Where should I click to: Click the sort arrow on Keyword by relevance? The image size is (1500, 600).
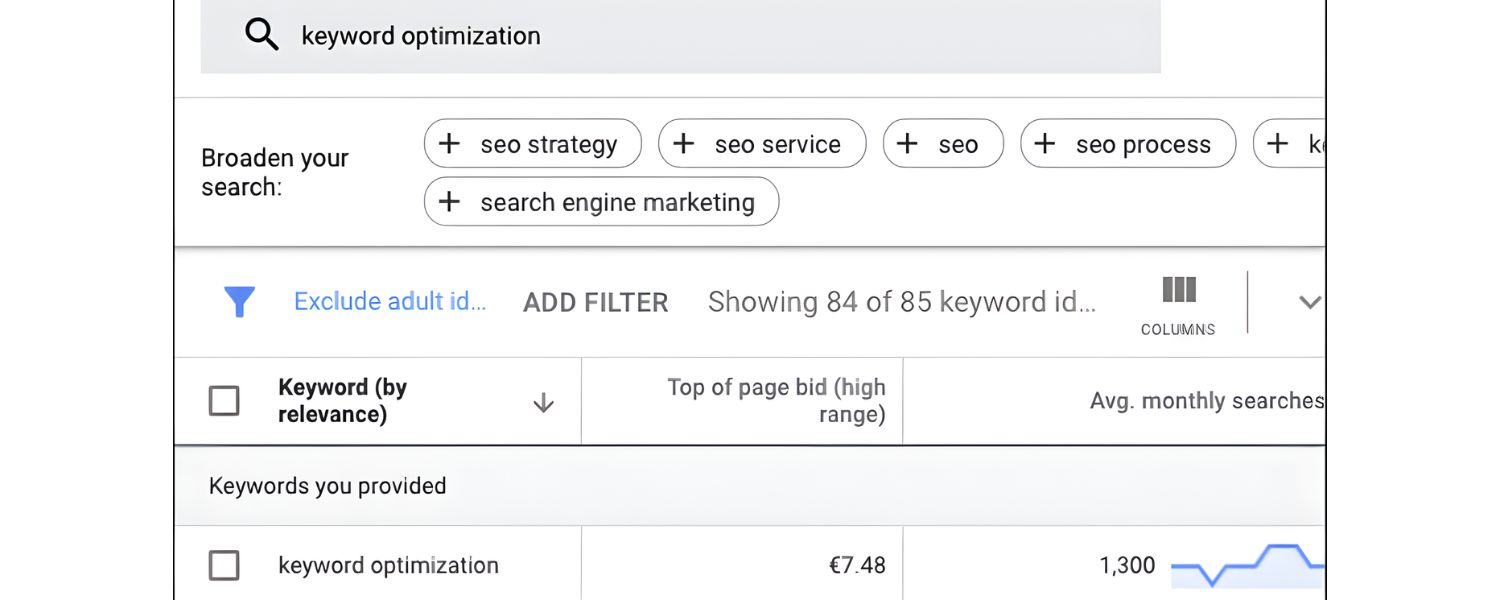point(543,402)
